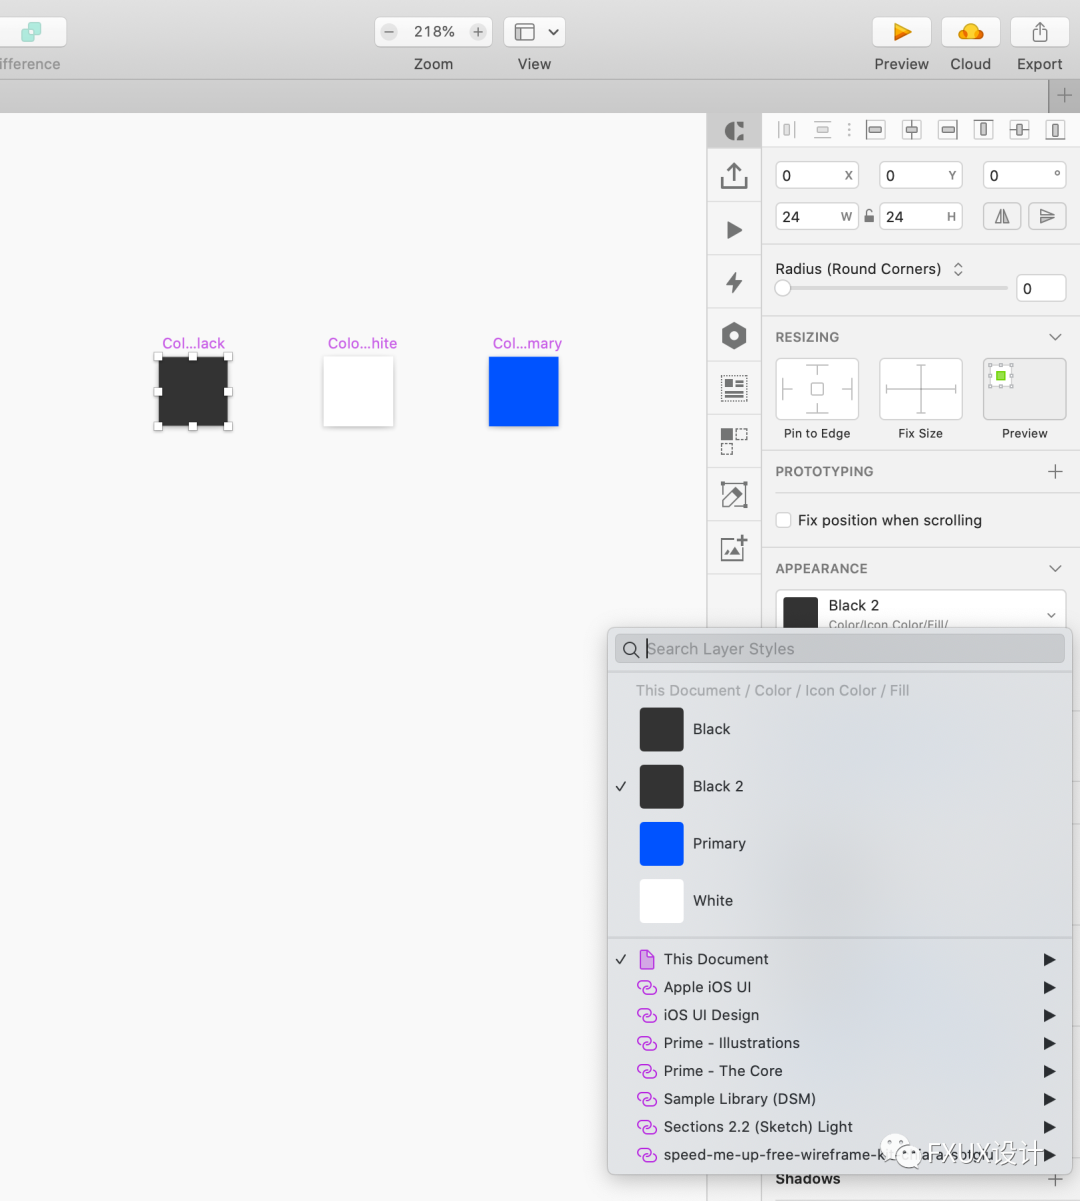
Task: Click the Export toolbar button
Action: coord(1040,32)
